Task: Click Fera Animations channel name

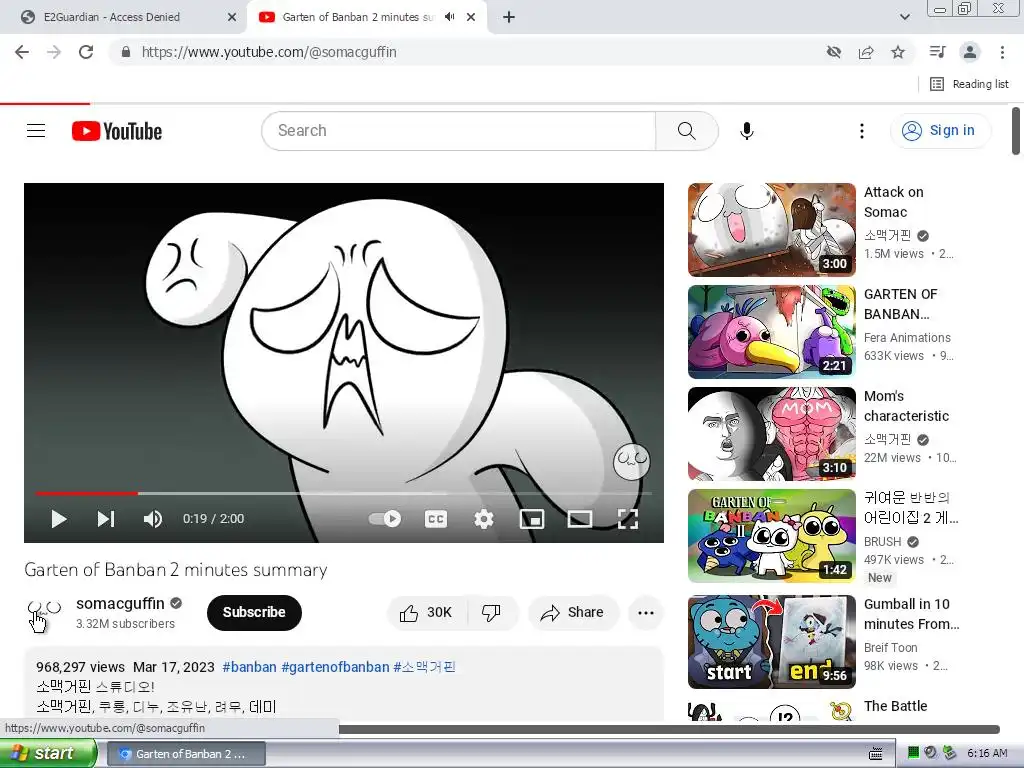Action: coord(907,338)
